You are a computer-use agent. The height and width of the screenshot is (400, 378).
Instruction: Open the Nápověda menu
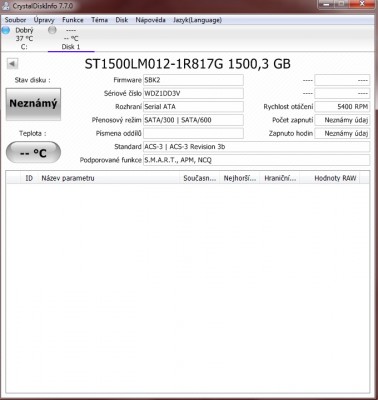coord(150,20)
